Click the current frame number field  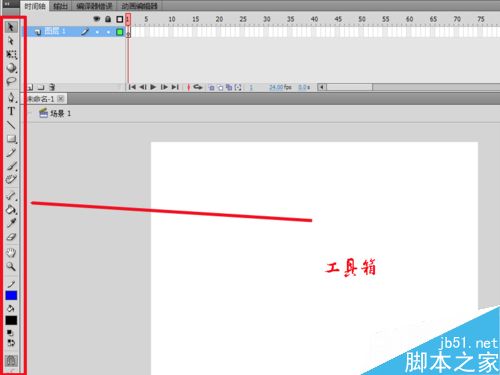(251, 87)
